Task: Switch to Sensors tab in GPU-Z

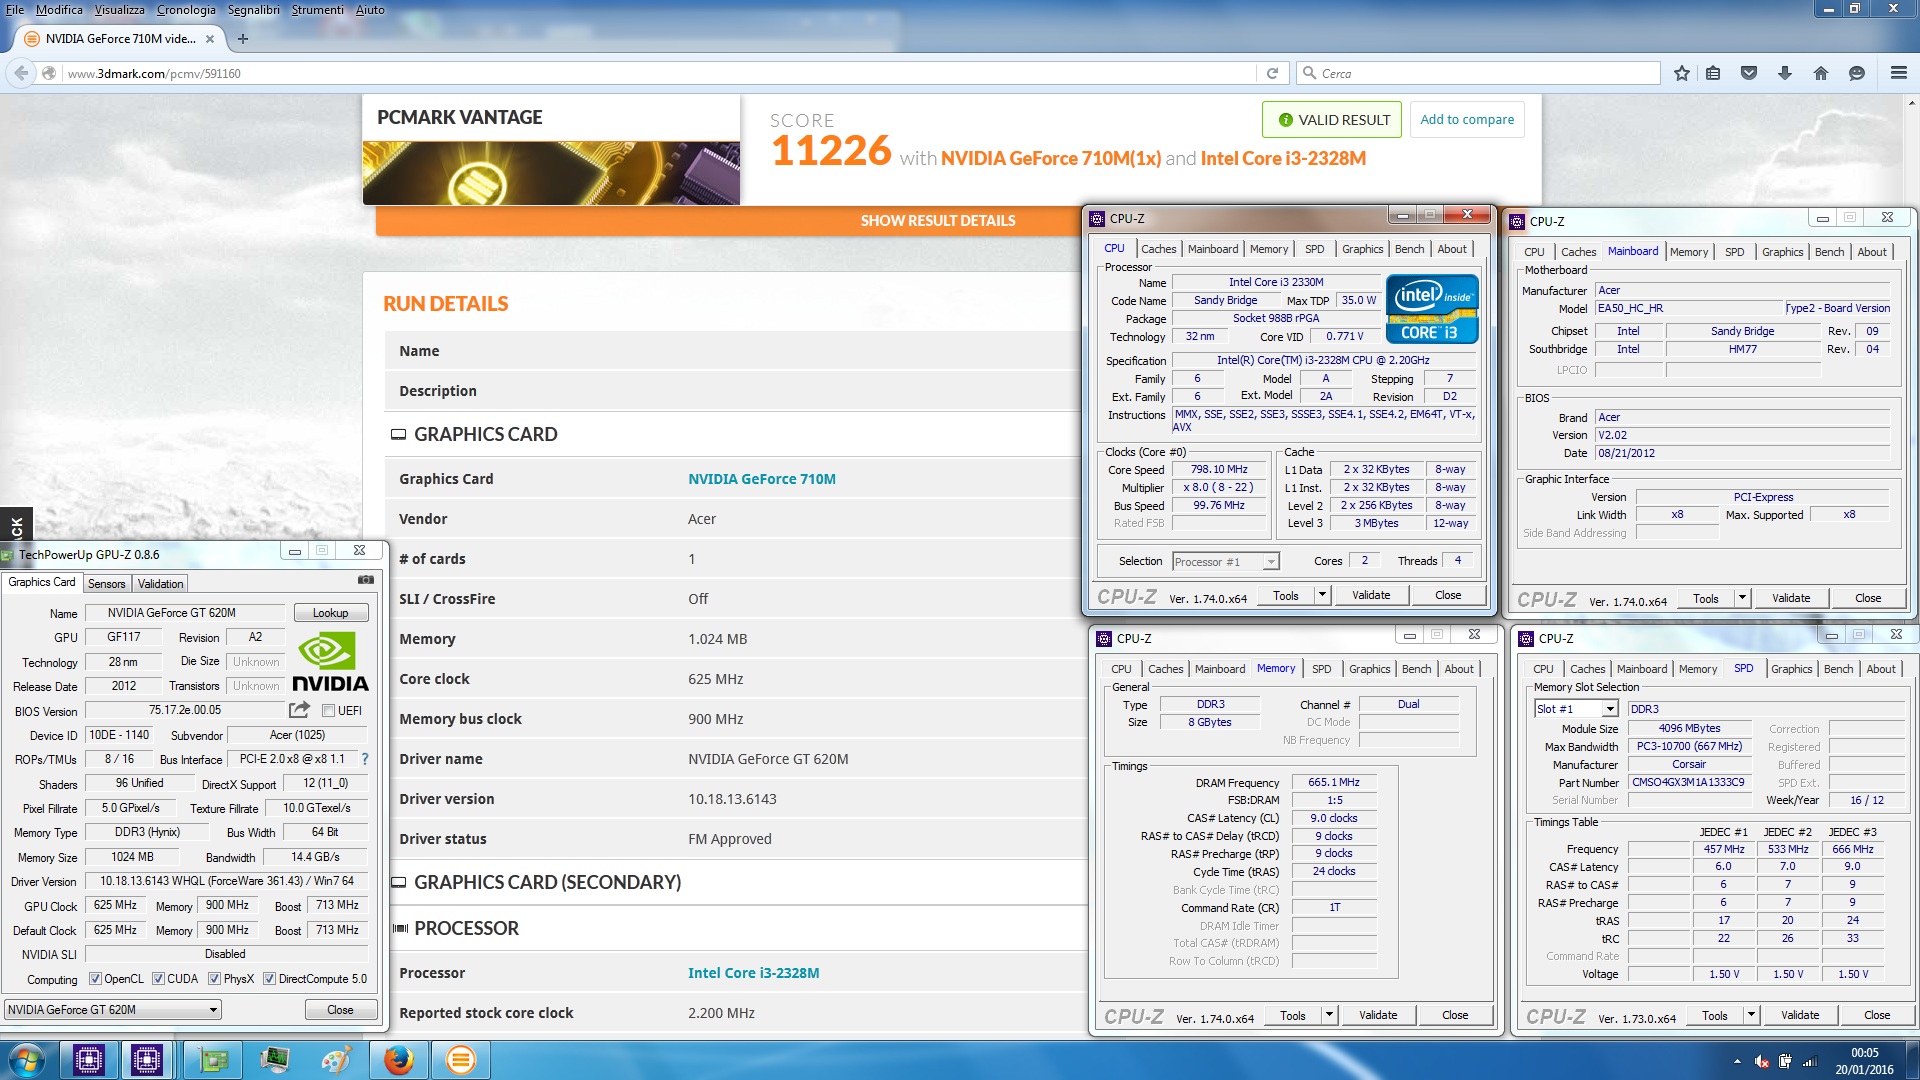Action: 107,584
